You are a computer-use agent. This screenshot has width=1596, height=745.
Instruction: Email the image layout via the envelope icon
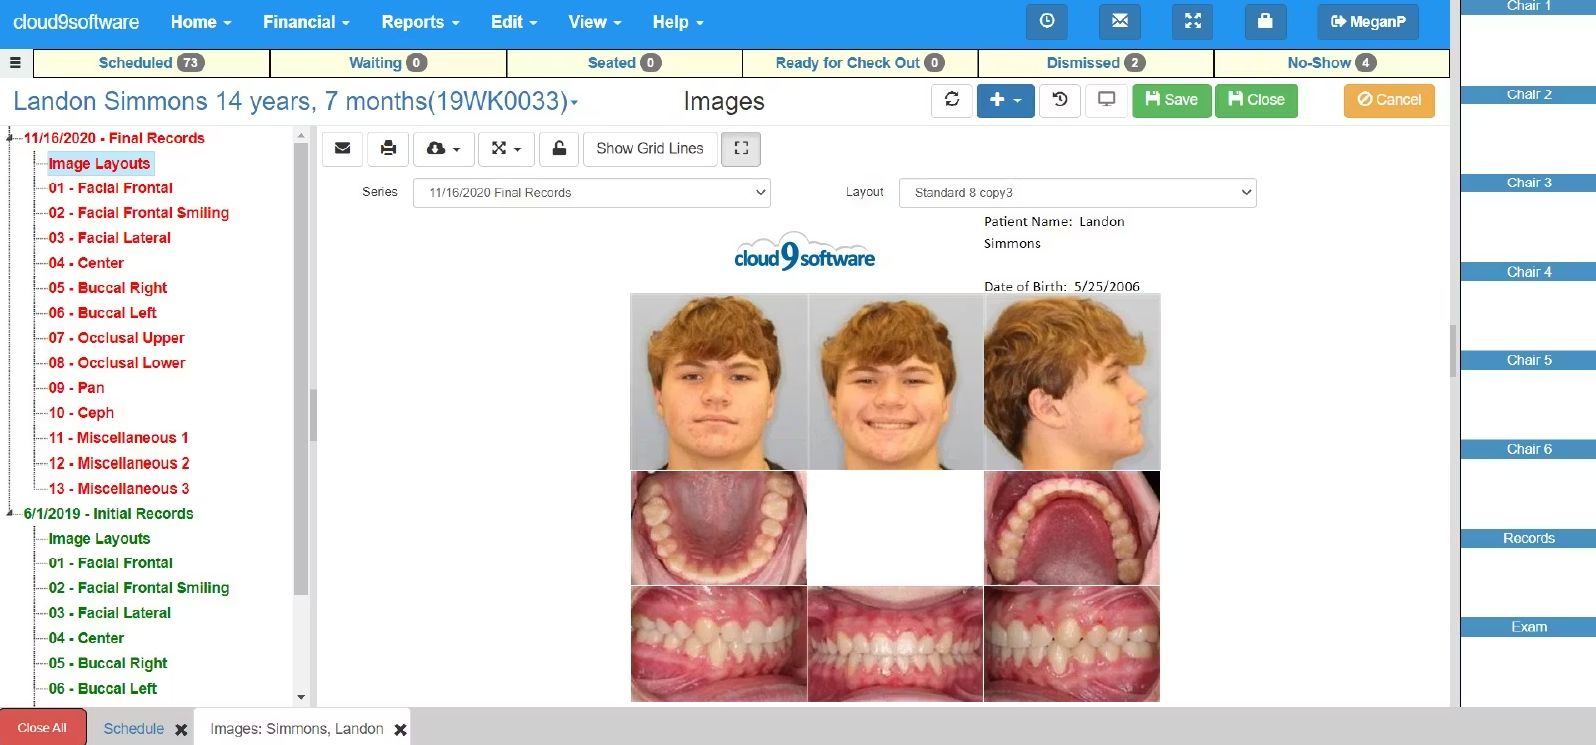[342, 148]
